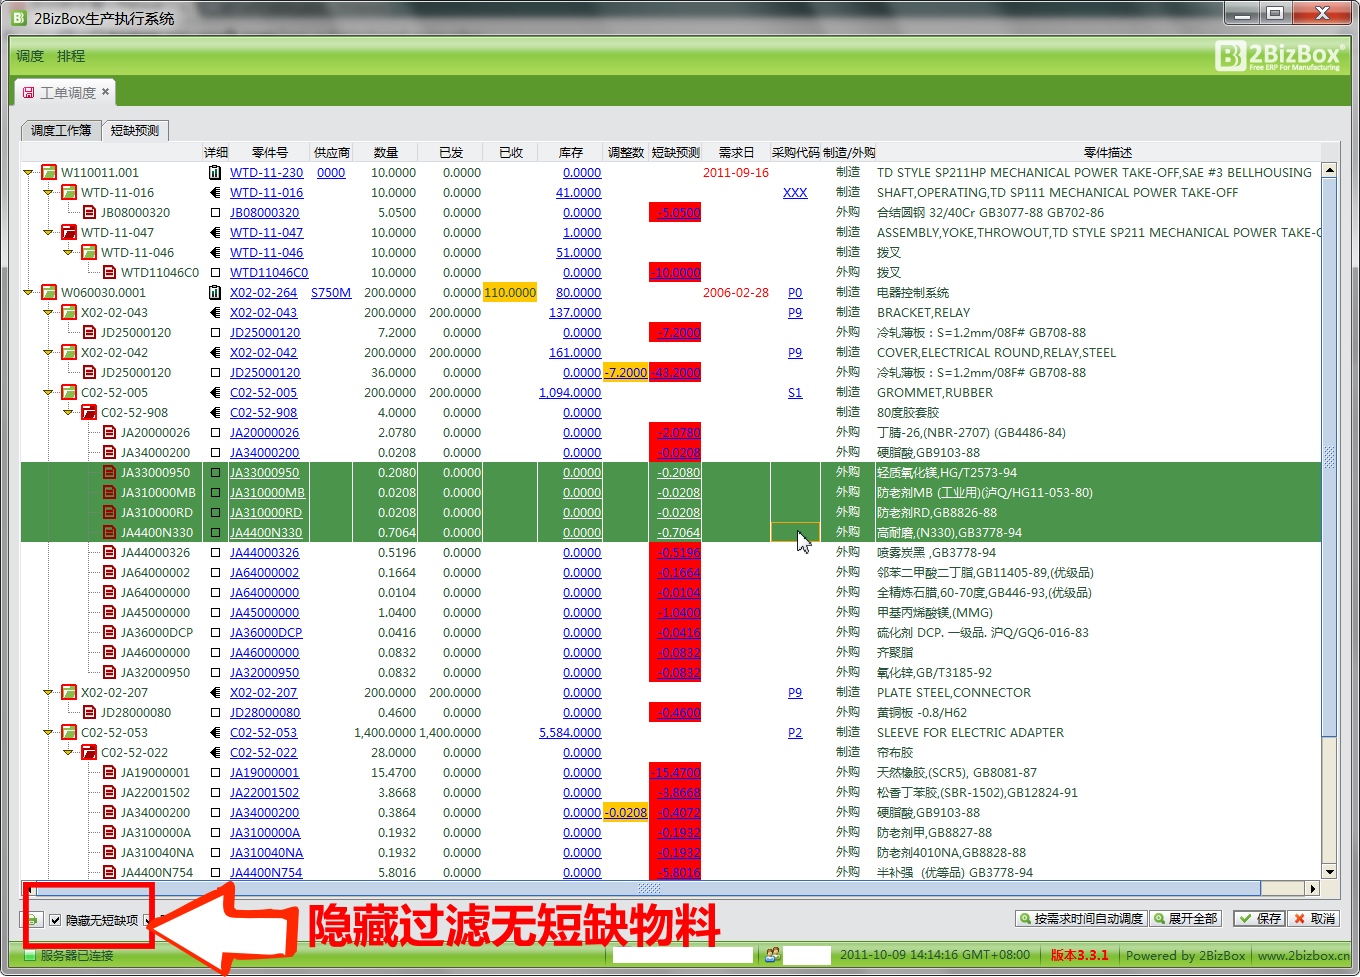Click work order icon beside W060030.0001
This screenshot has width=1360, height=977.
(x=49, y=292)
